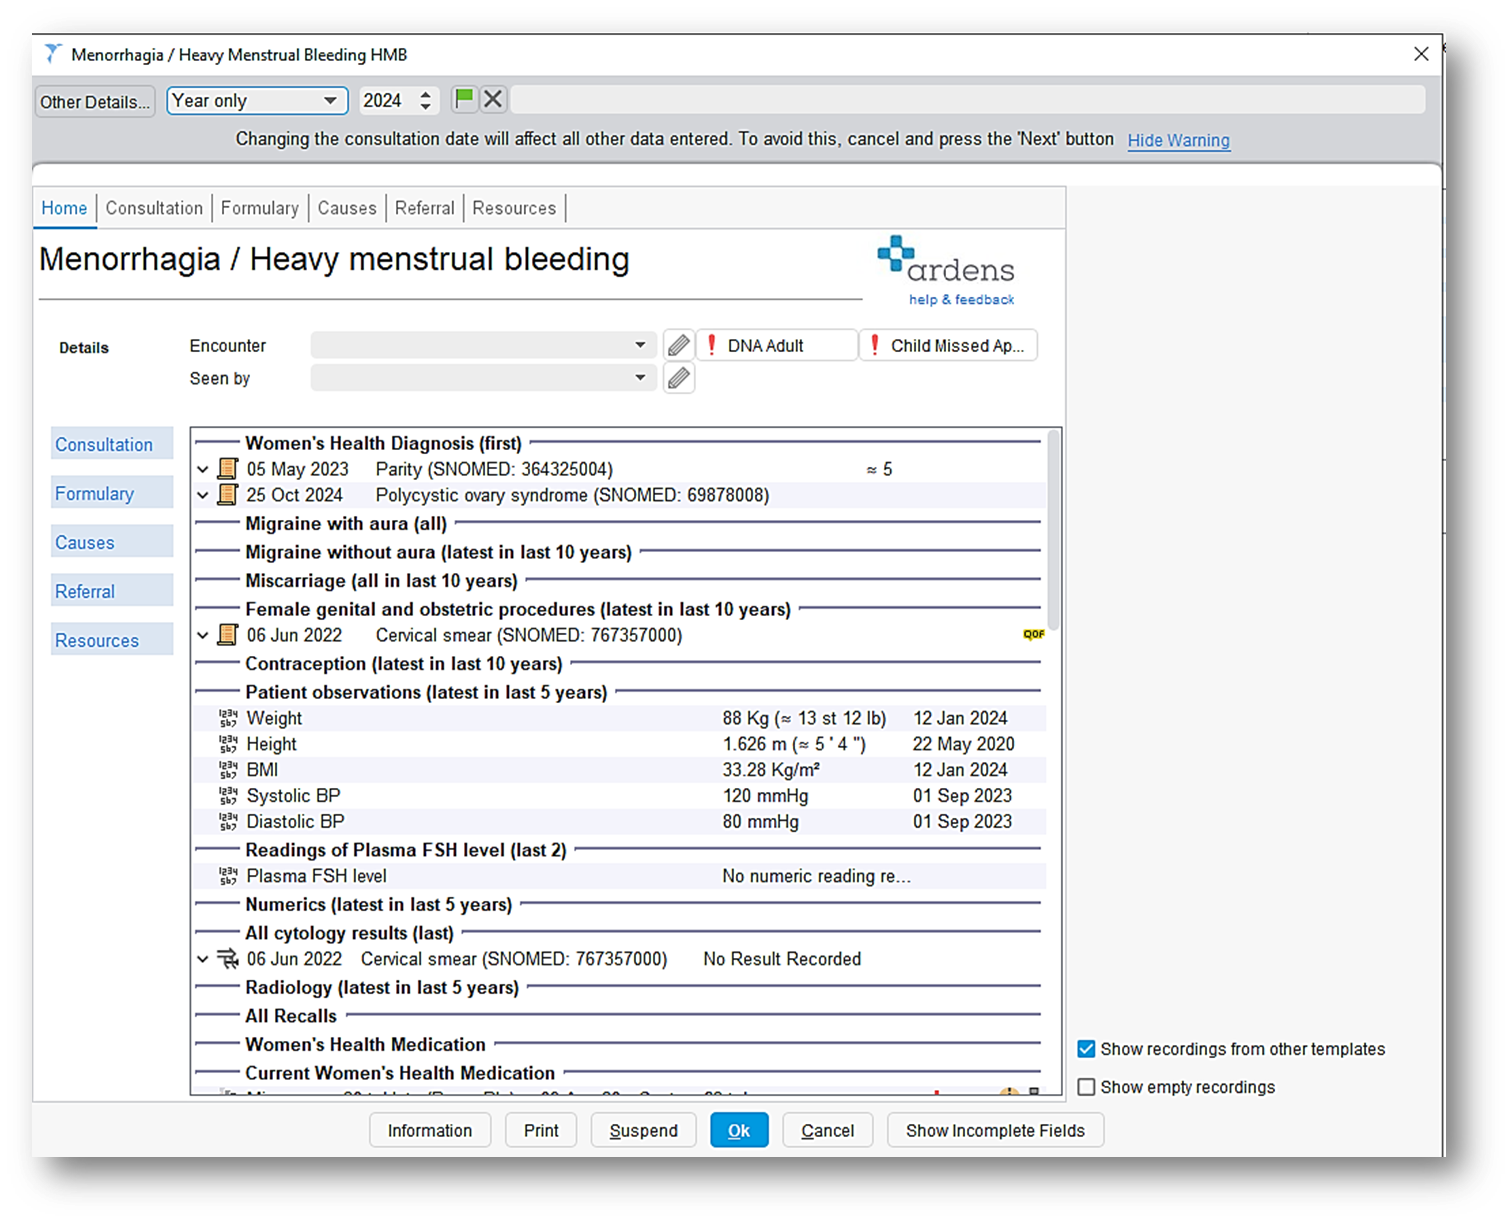Click numeric icon beside BMI
Screen dimensions: 1511x1222
[228, 770]
